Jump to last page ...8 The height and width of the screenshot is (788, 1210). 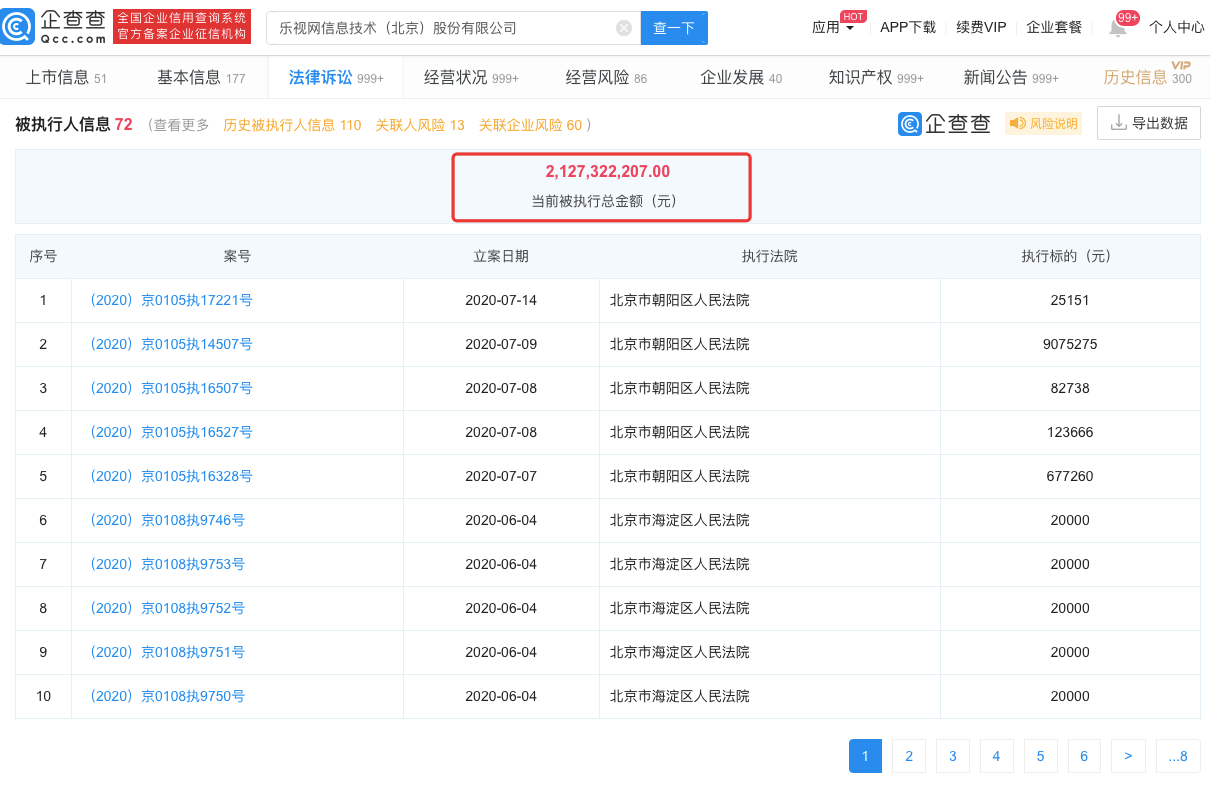[1177, 756]
